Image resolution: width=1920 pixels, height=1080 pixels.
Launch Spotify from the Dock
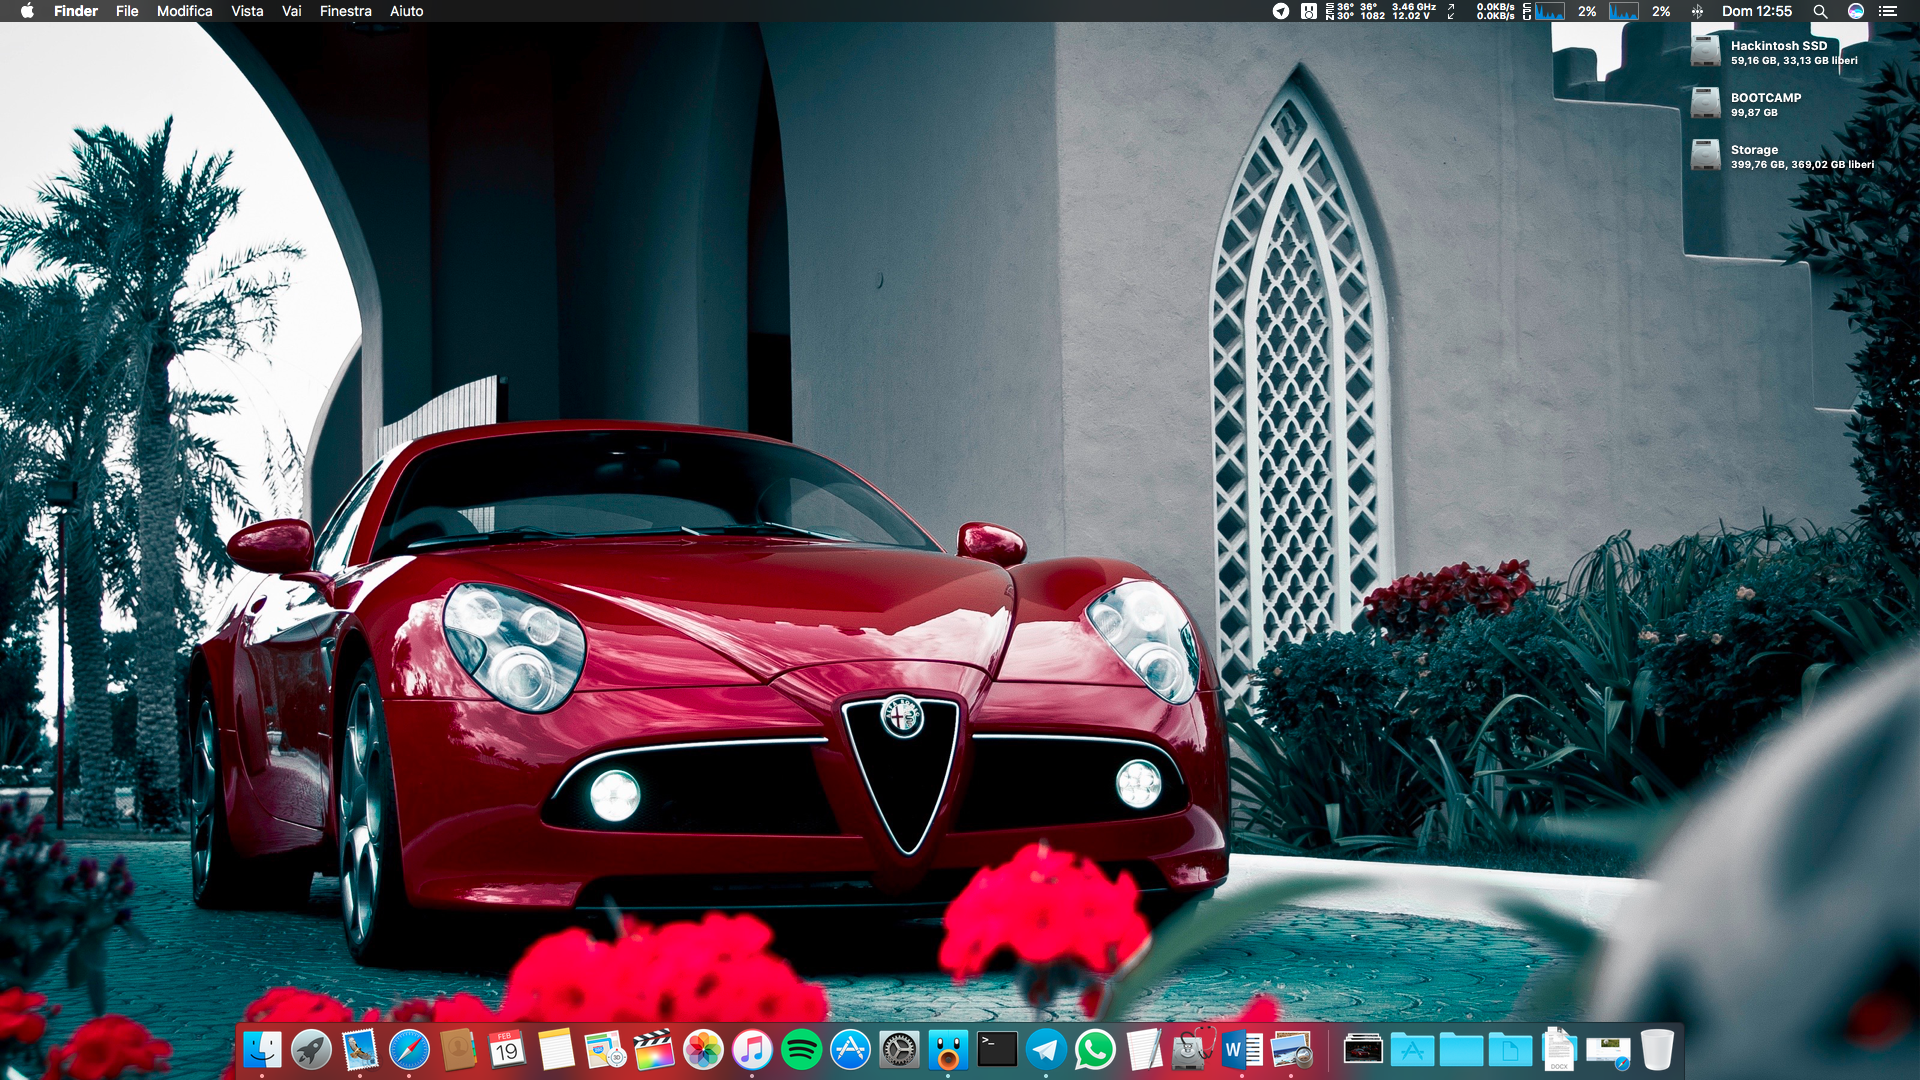801,1050
